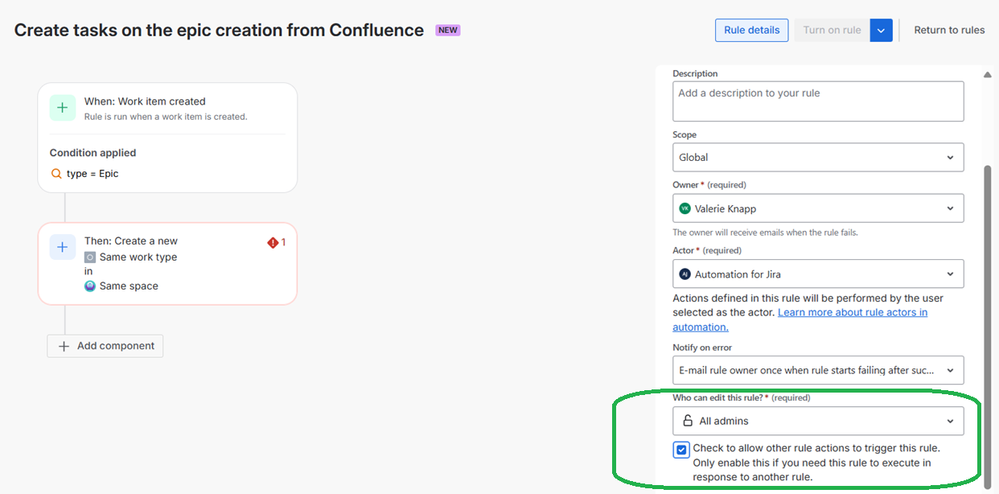Click the Same space avatar icon
The width and height of the screenshot is (999, 494).
[x=90, y=286]
